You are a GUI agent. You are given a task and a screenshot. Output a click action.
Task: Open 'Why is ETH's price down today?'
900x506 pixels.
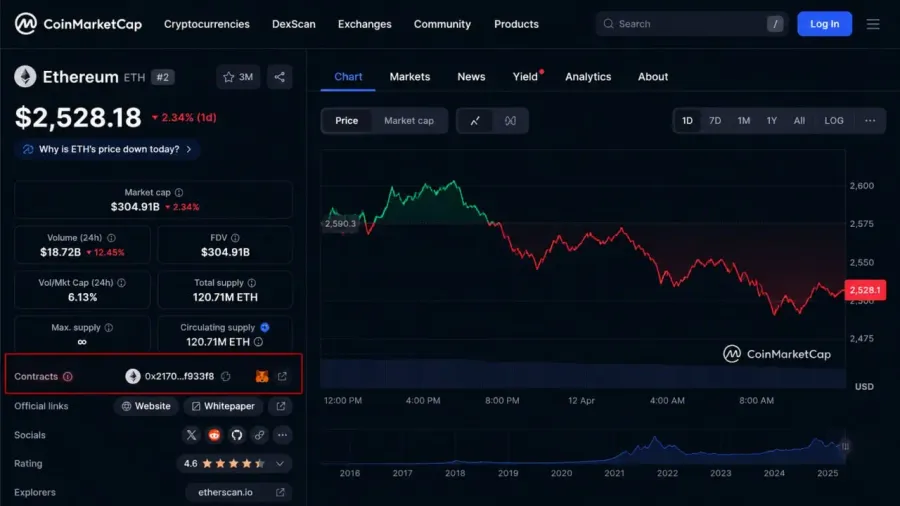[107, 149]
